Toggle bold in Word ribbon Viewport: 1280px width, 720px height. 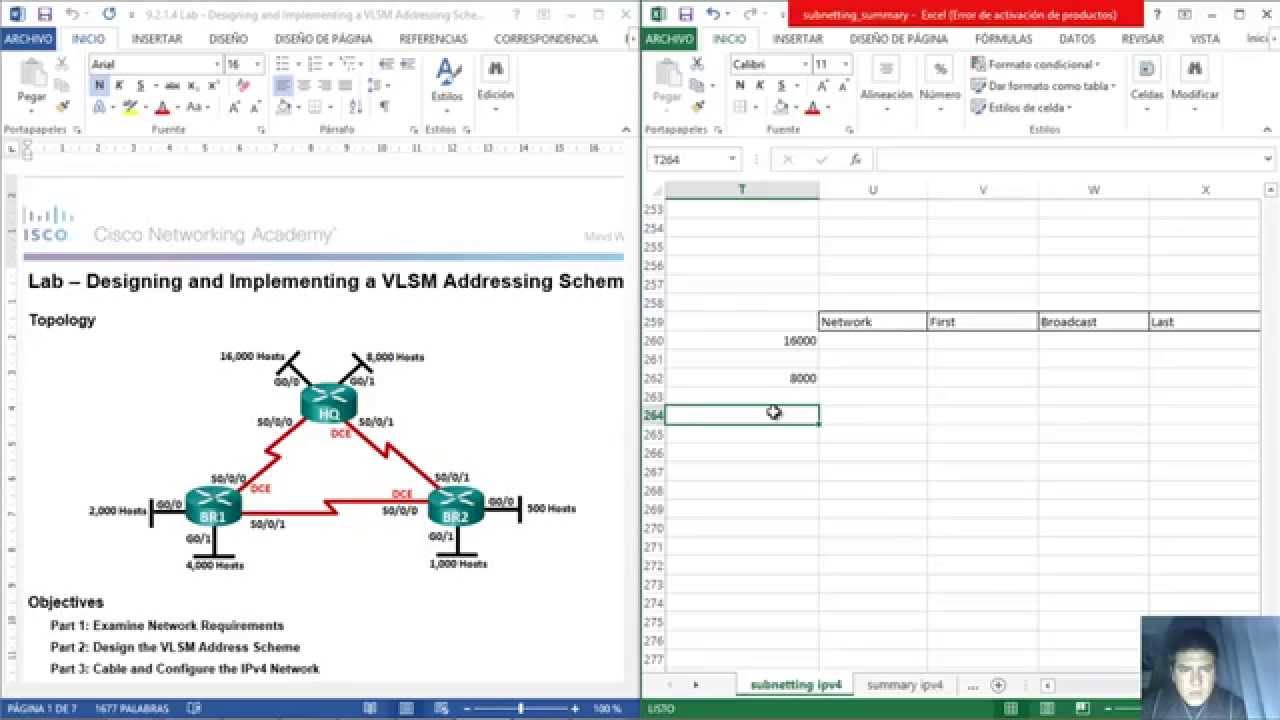coord(99,85)
